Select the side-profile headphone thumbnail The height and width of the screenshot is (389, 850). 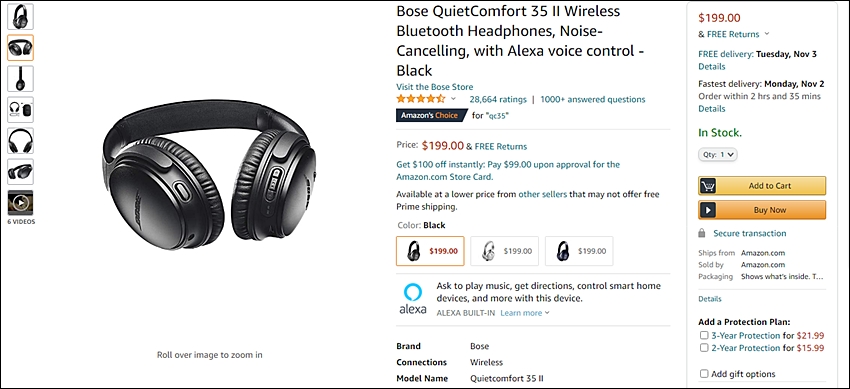coord(20,79)
